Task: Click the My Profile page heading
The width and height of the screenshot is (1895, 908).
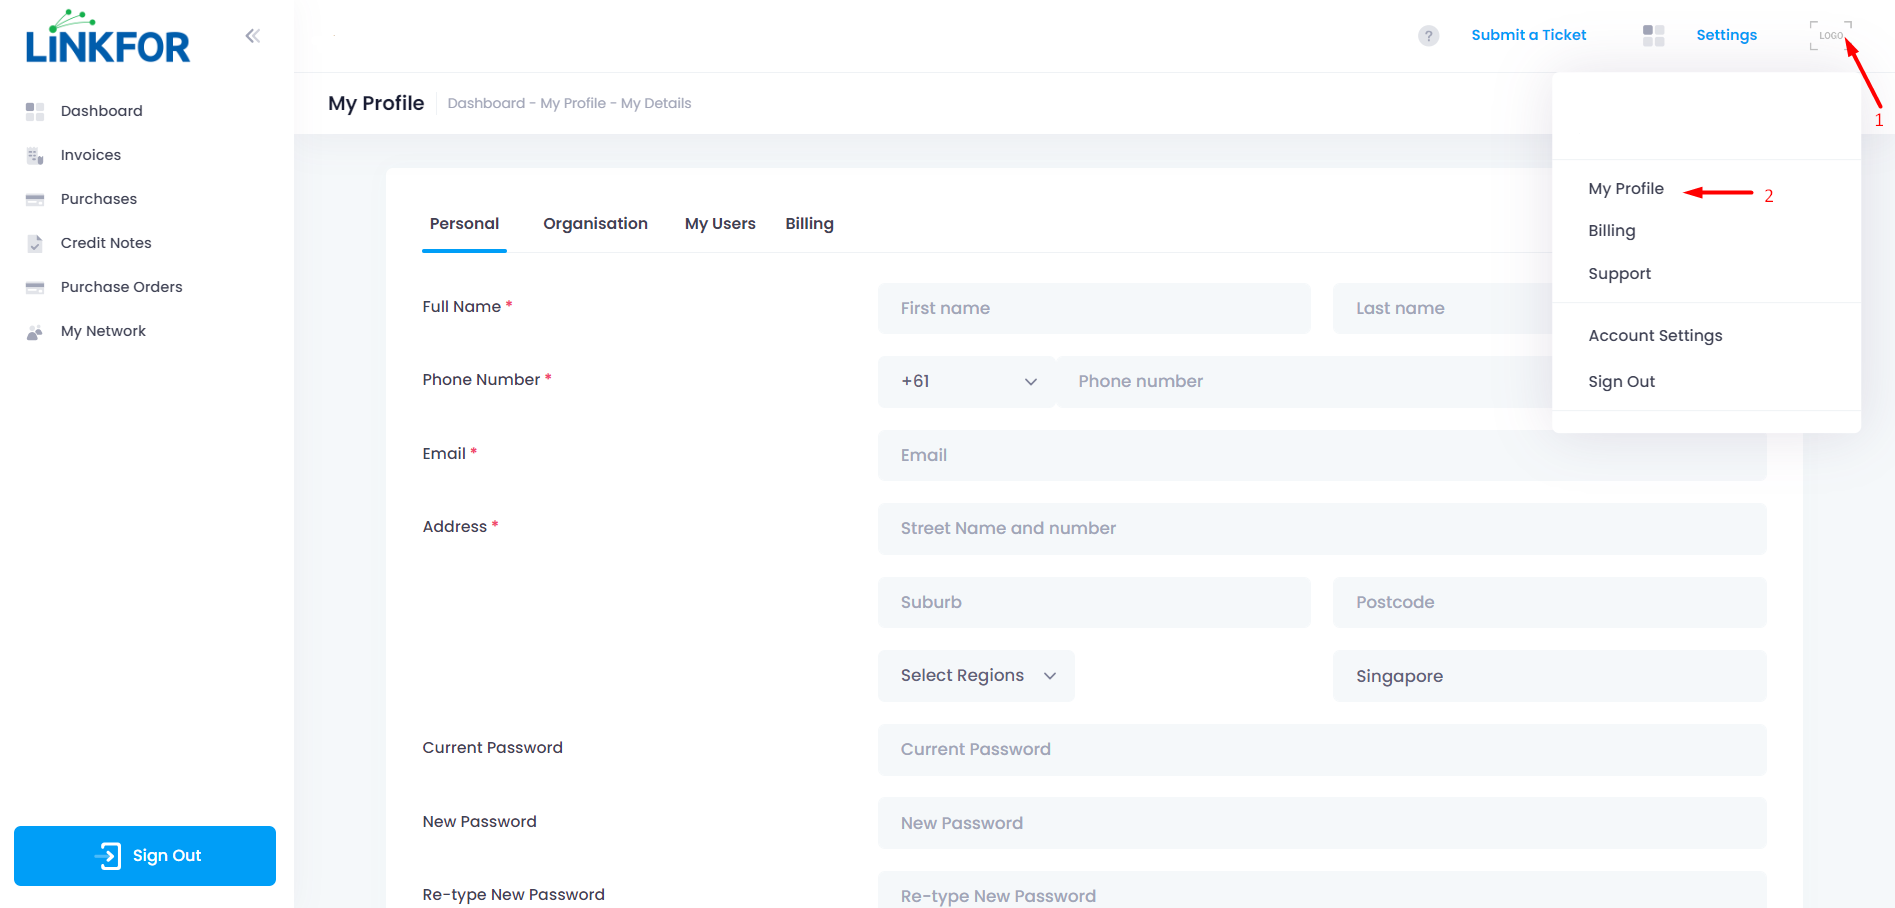Action: point(376,103)
